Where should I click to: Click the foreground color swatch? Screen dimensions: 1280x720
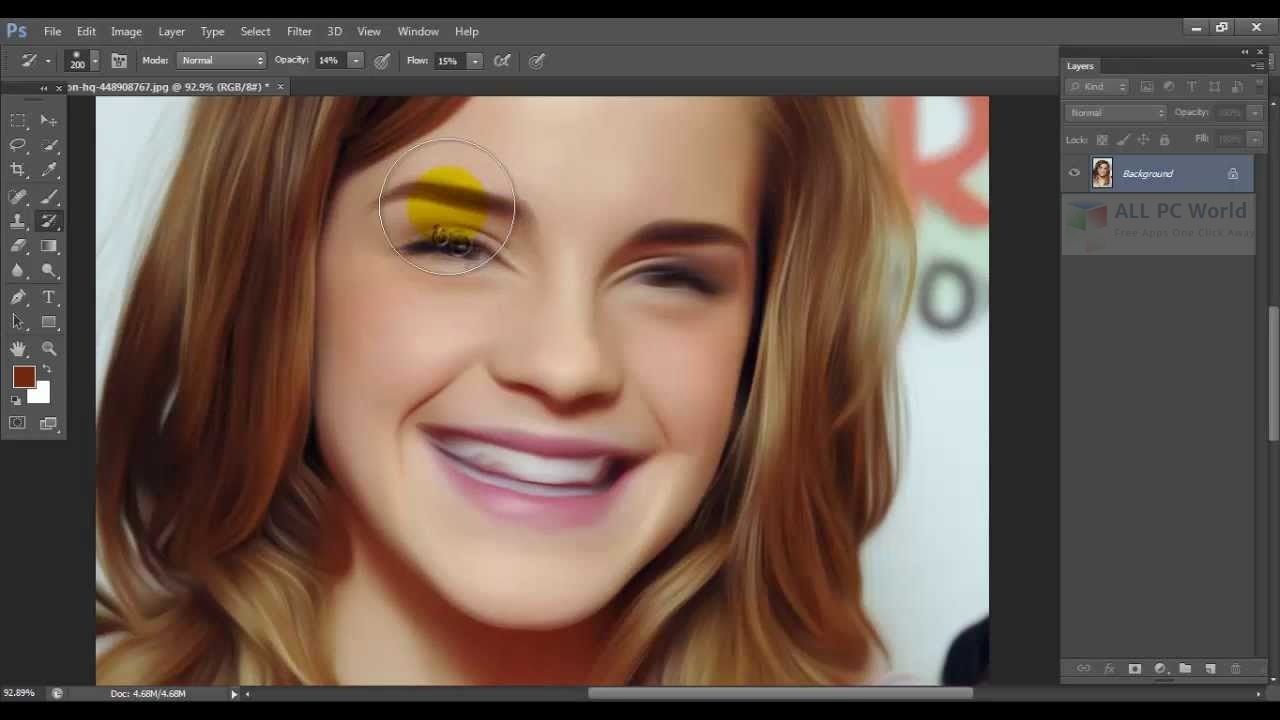click(x=23, y=377)
